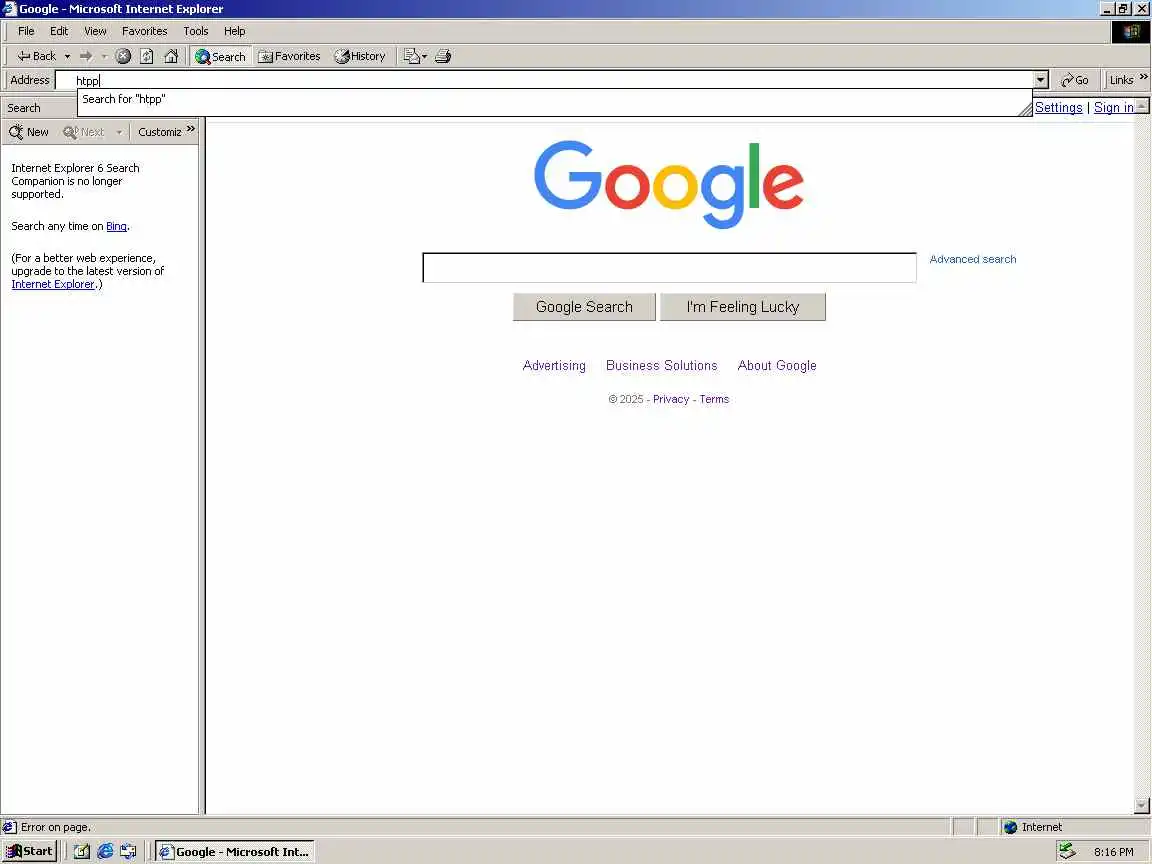The width and height of the screenshot is (1152, 864).
Task: Click the page scrollbar down arrow
Action: click(x=1142, y=806)
